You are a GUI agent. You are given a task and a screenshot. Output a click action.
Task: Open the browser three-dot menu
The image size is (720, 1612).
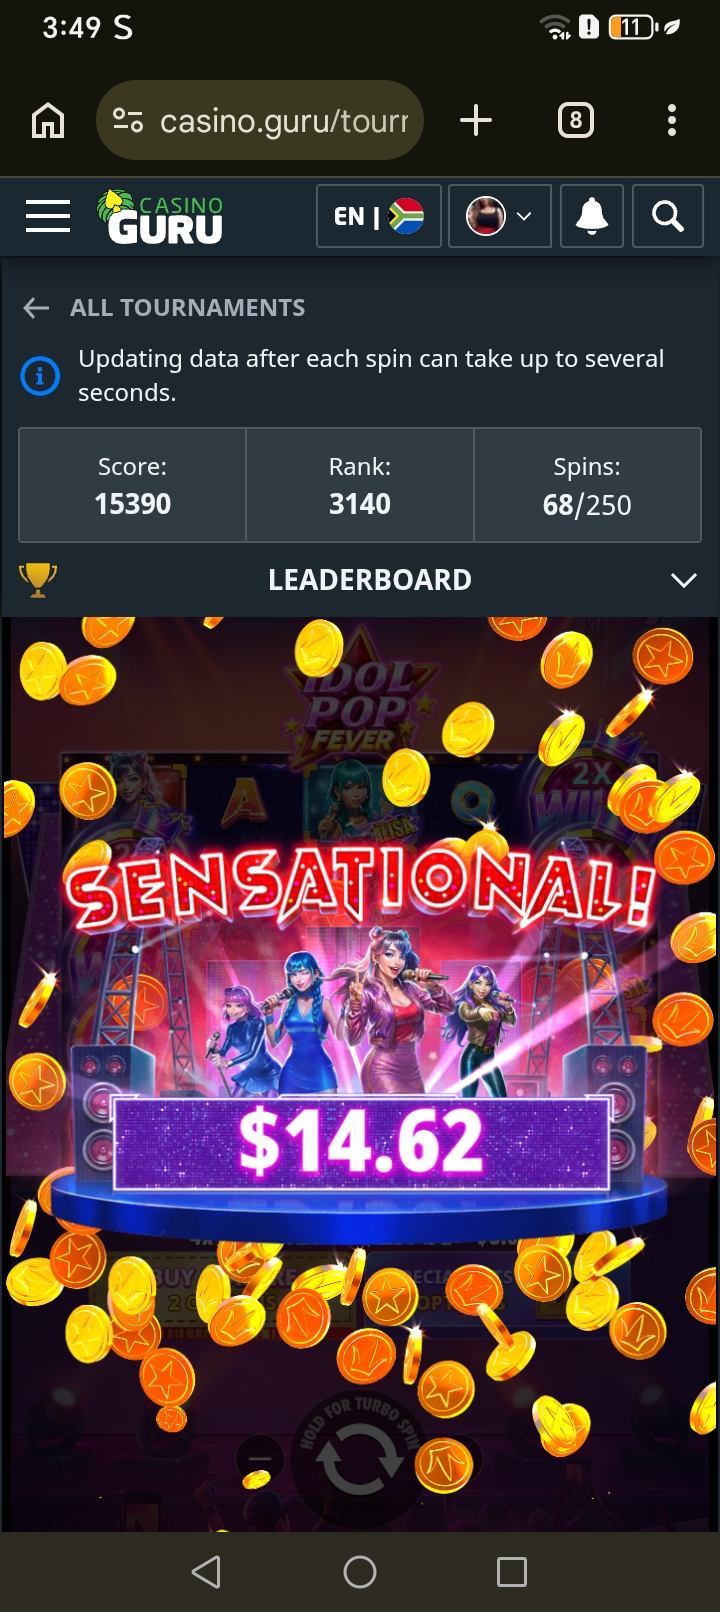click(672, 121)
